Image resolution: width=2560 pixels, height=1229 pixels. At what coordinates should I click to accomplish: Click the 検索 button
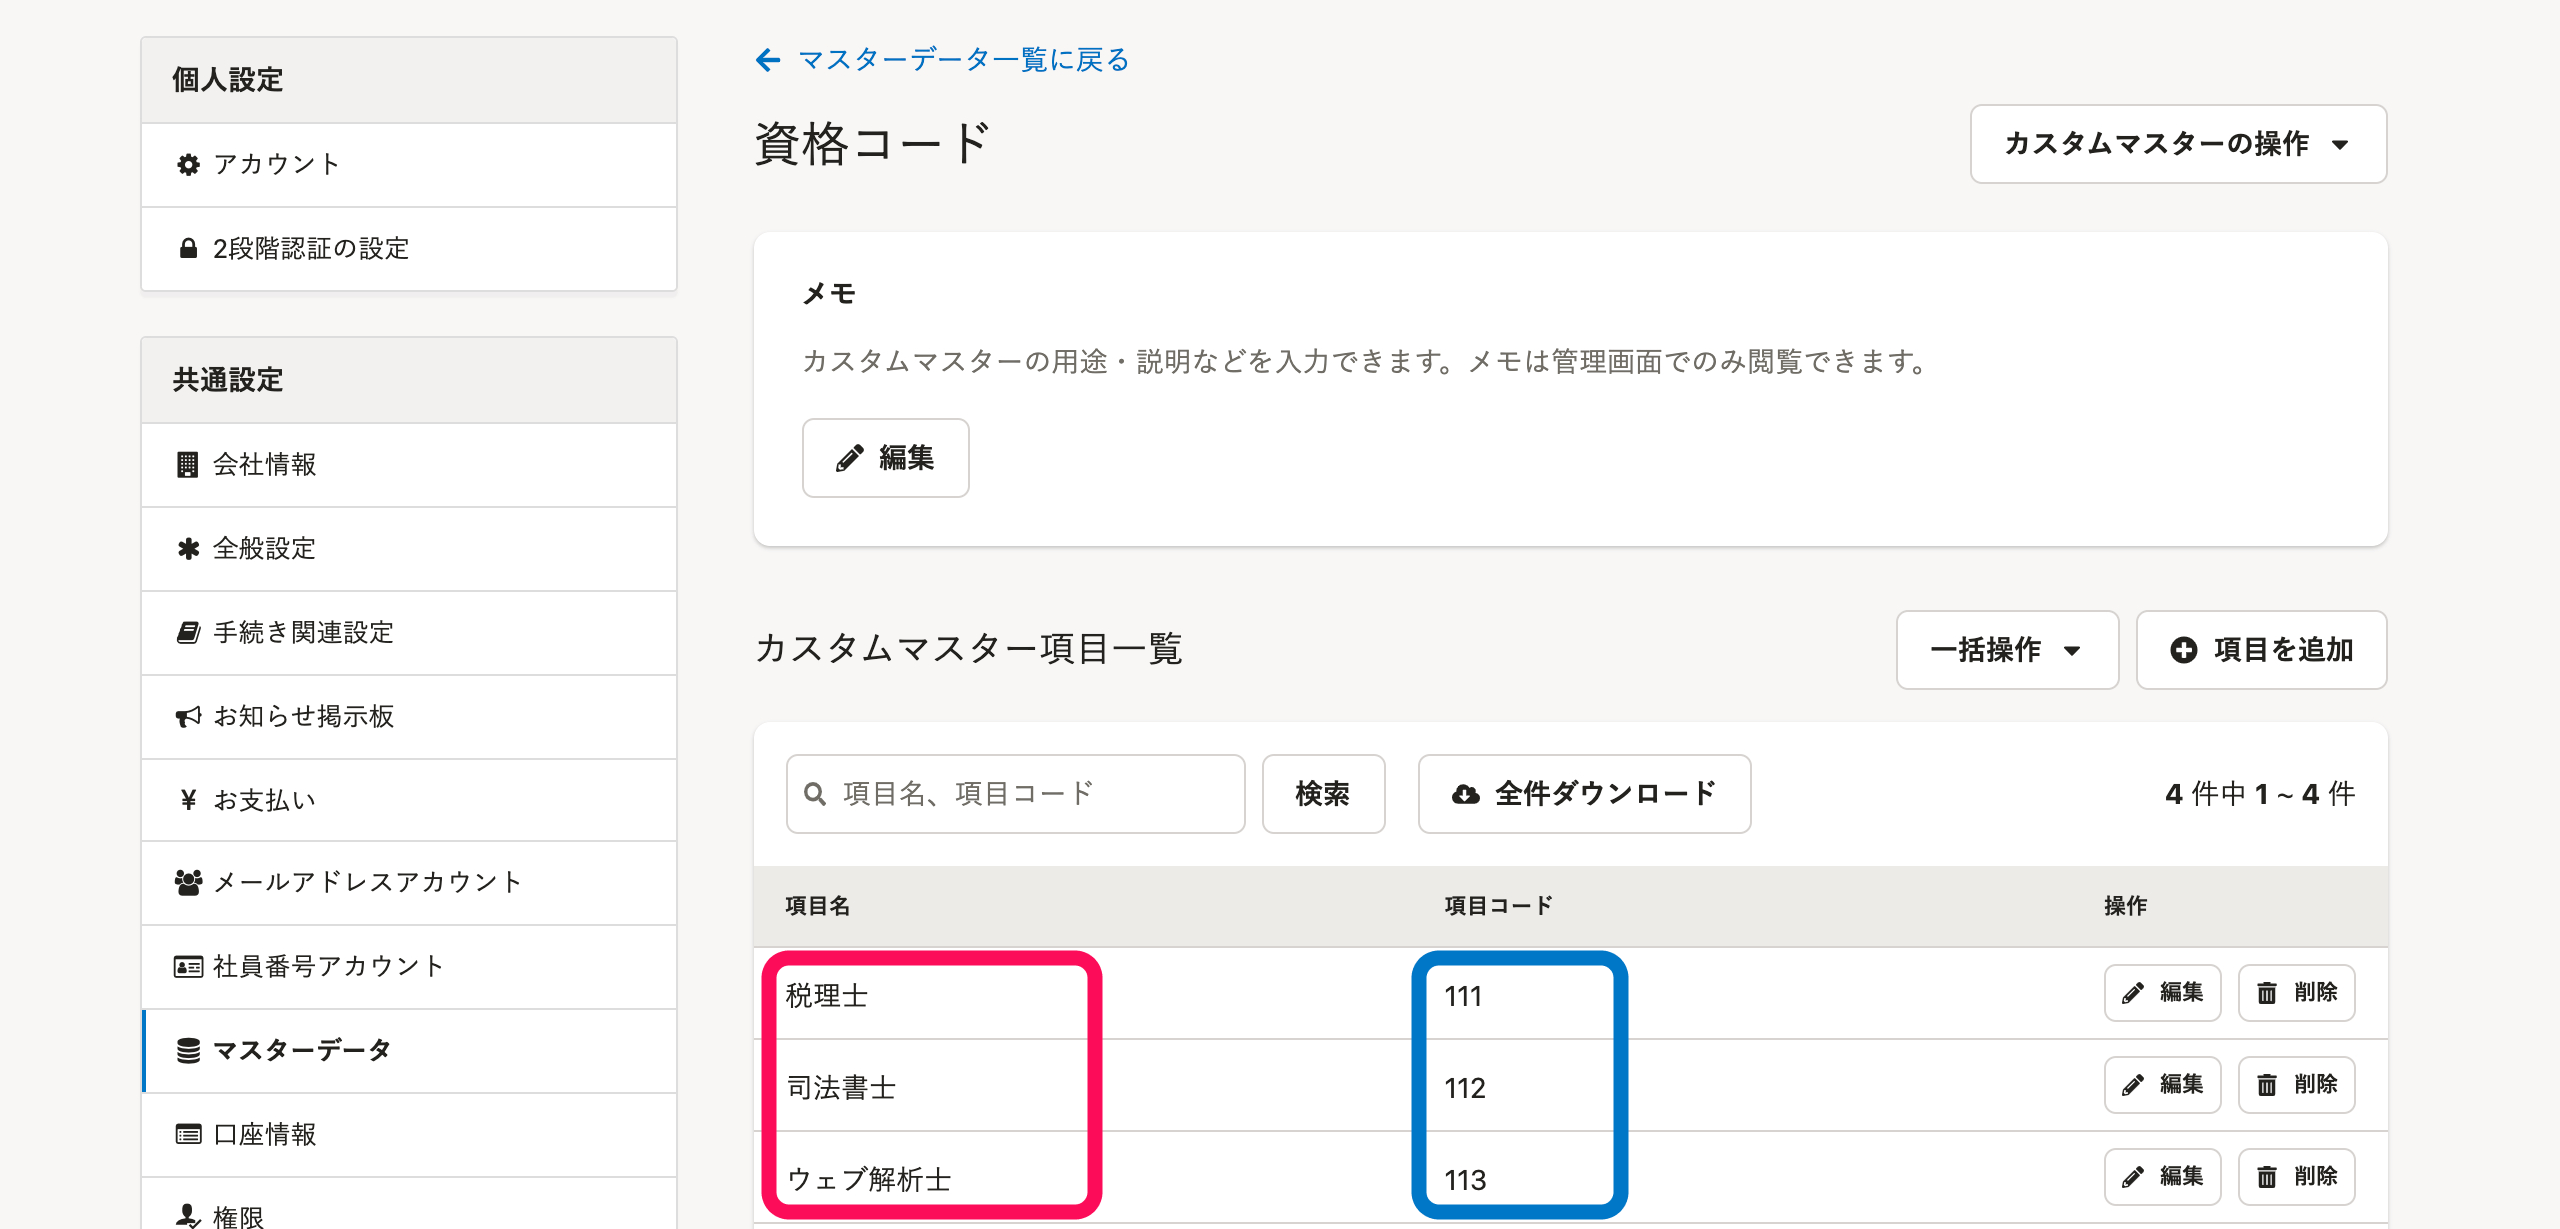[x=1323, y=794]
